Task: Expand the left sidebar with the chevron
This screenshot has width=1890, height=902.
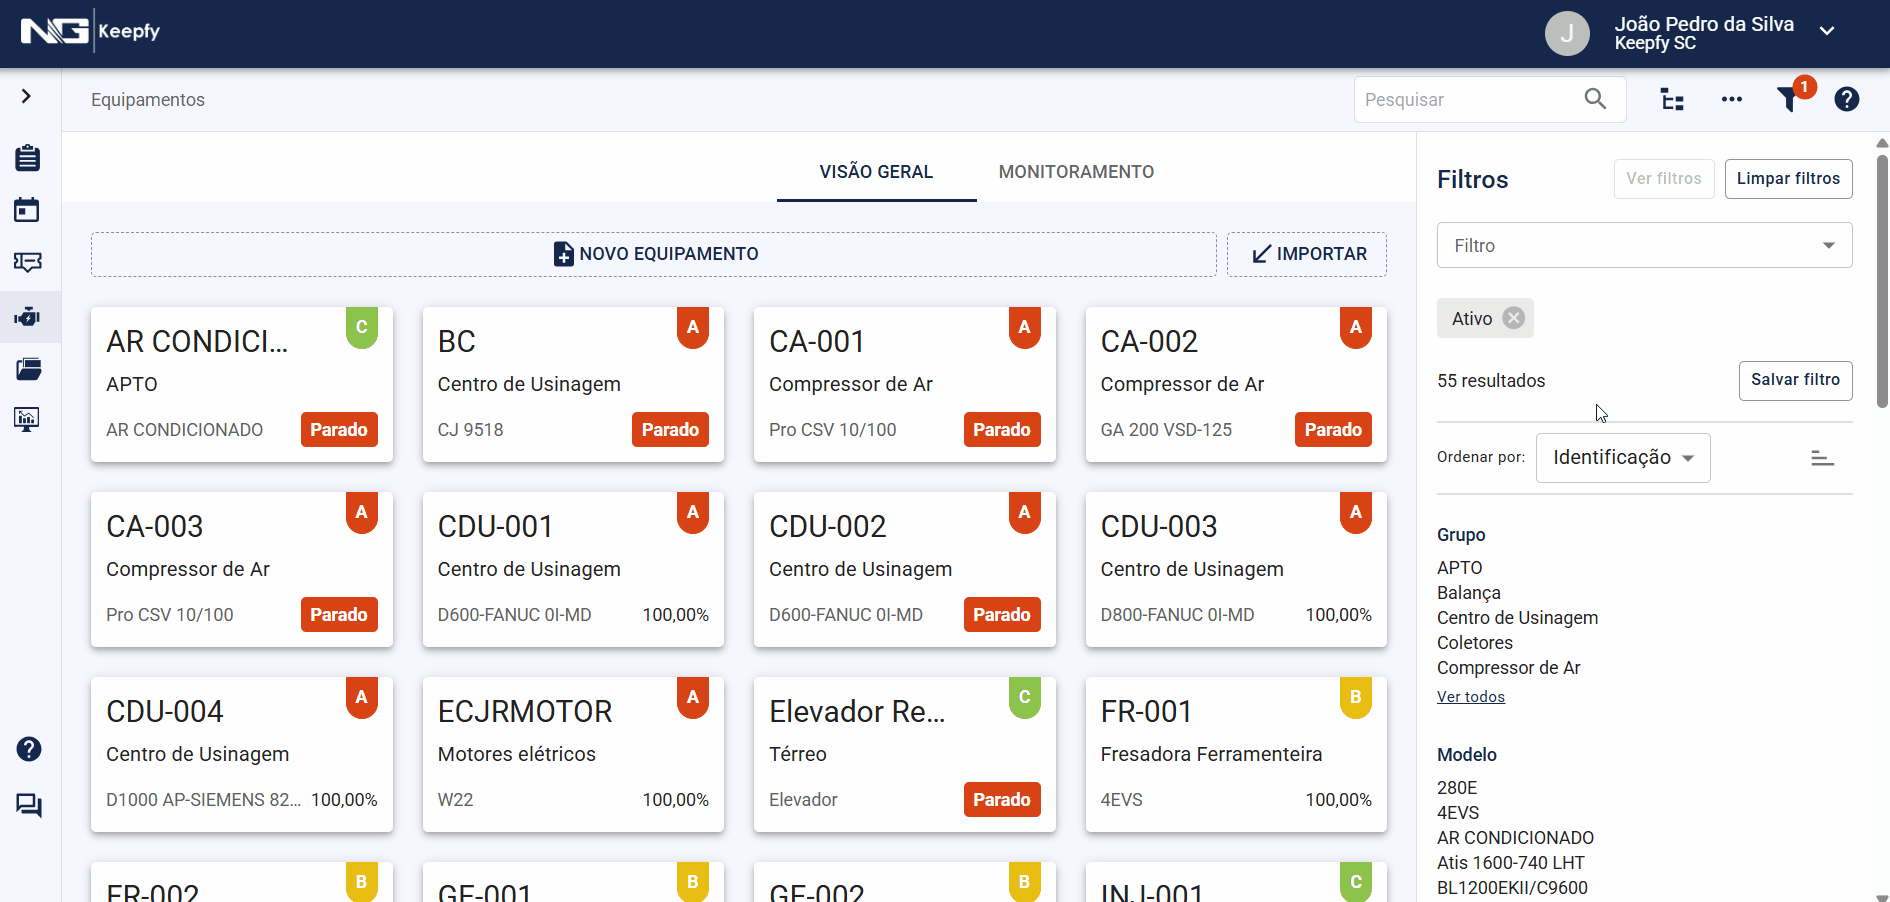Action: [x=27, y=96]
